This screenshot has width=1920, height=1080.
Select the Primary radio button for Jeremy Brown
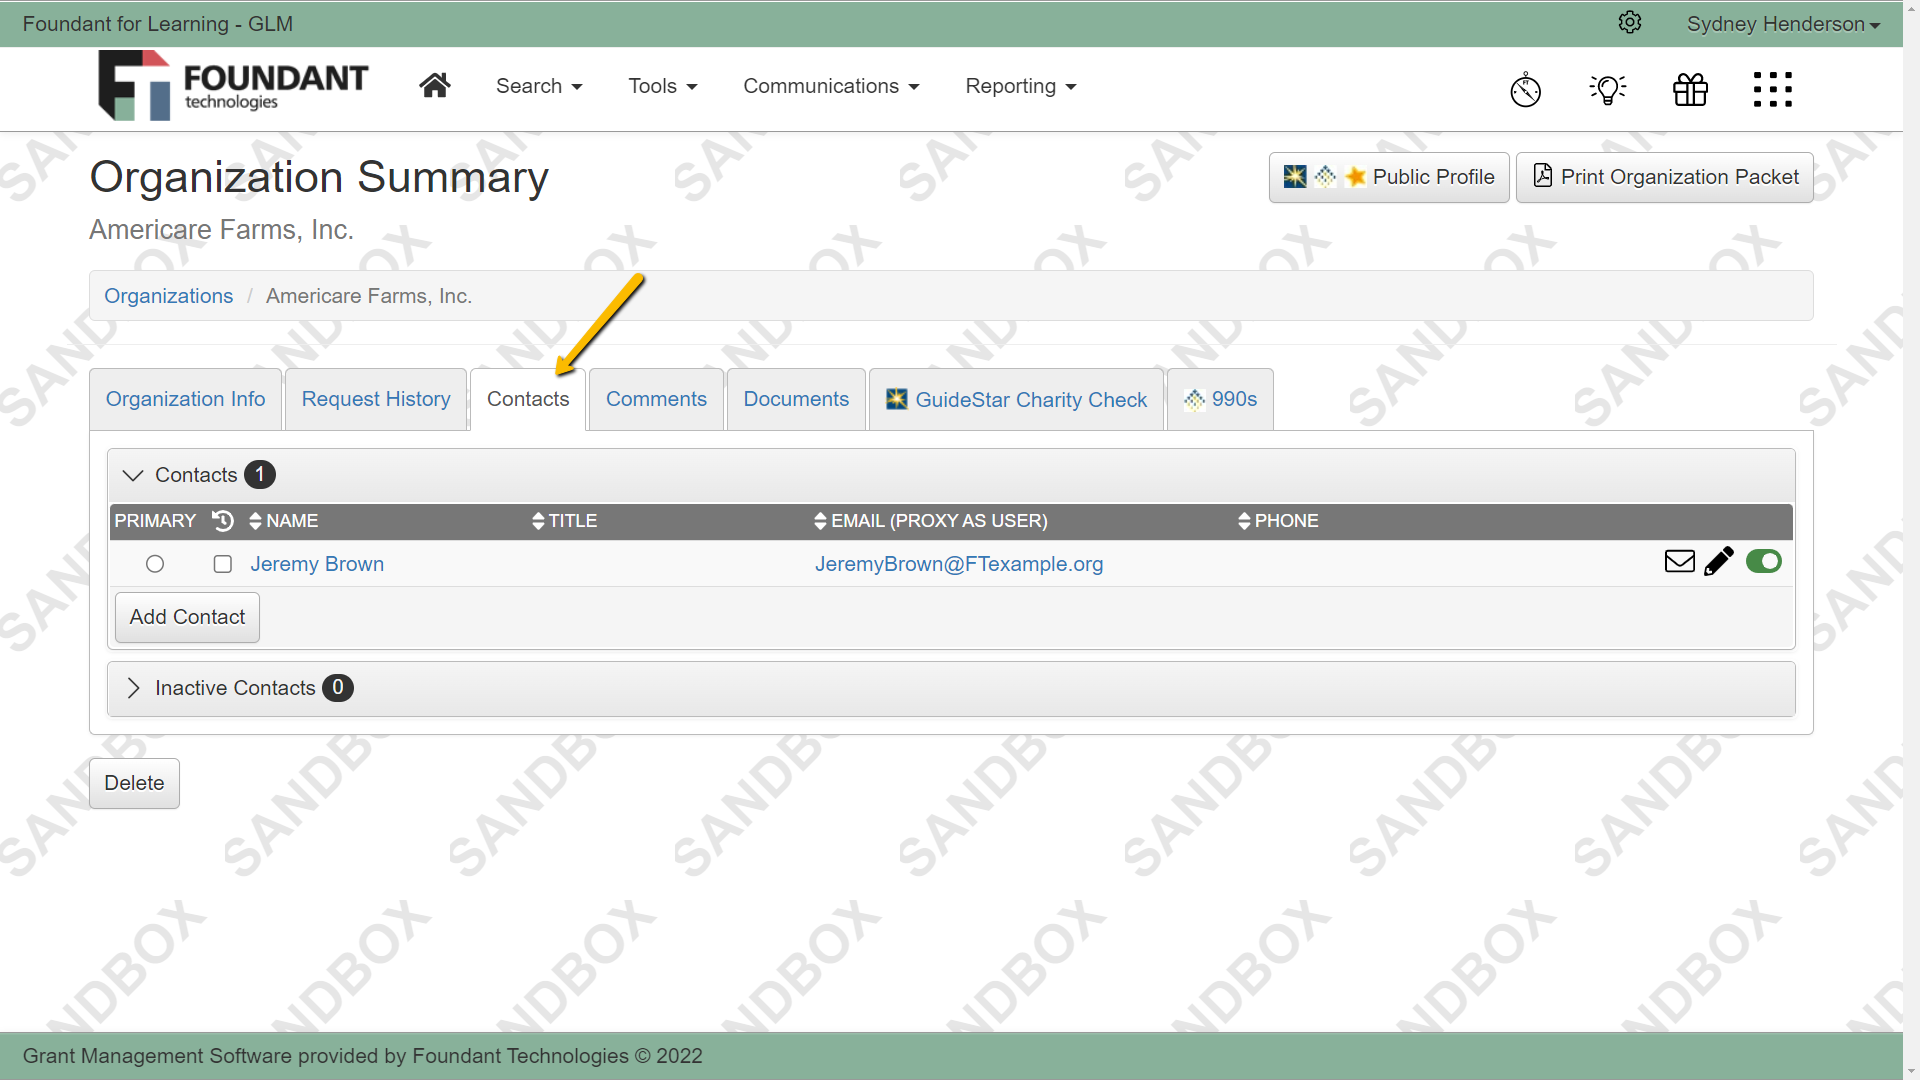coord(155,564)
